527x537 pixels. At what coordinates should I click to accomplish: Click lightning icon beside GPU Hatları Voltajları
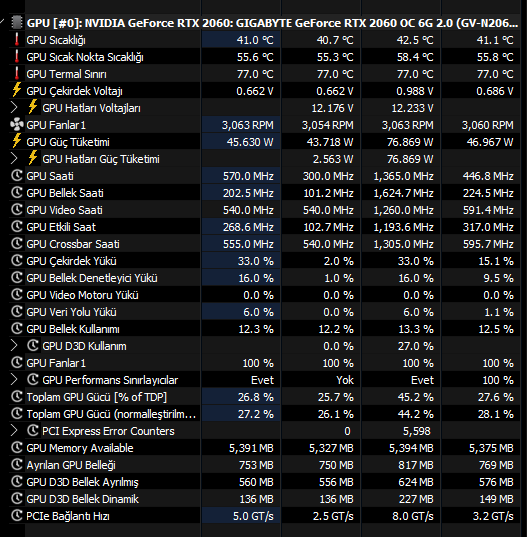(x=33, y=108)
